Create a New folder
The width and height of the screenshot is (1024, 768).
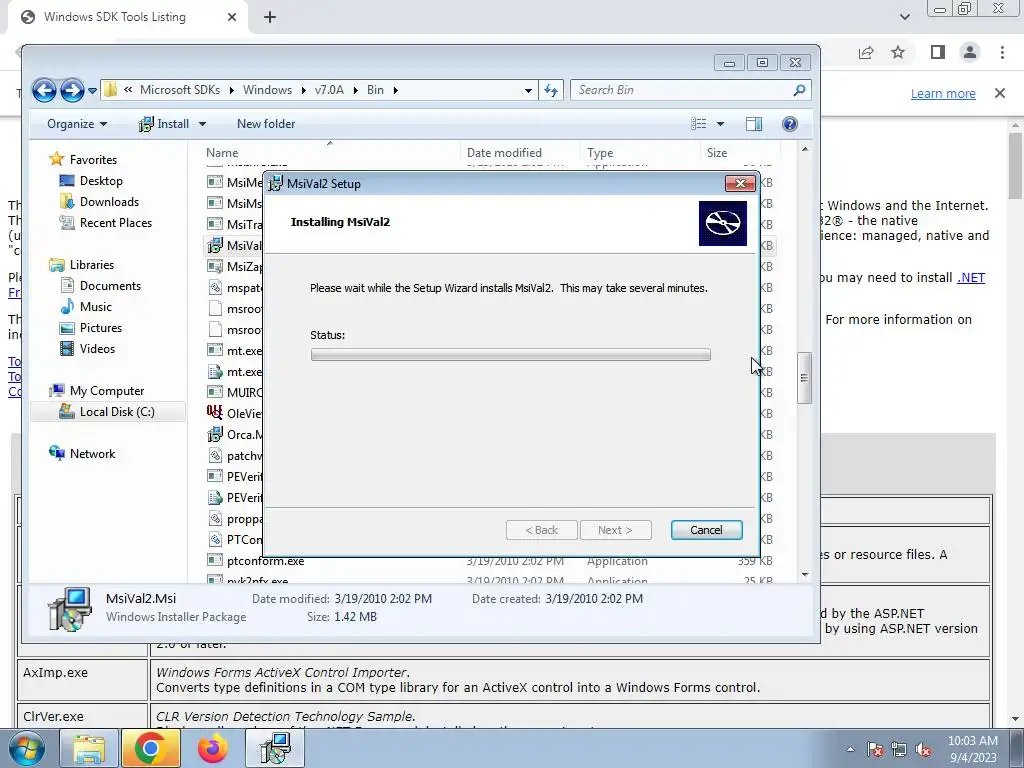[266, 124]
